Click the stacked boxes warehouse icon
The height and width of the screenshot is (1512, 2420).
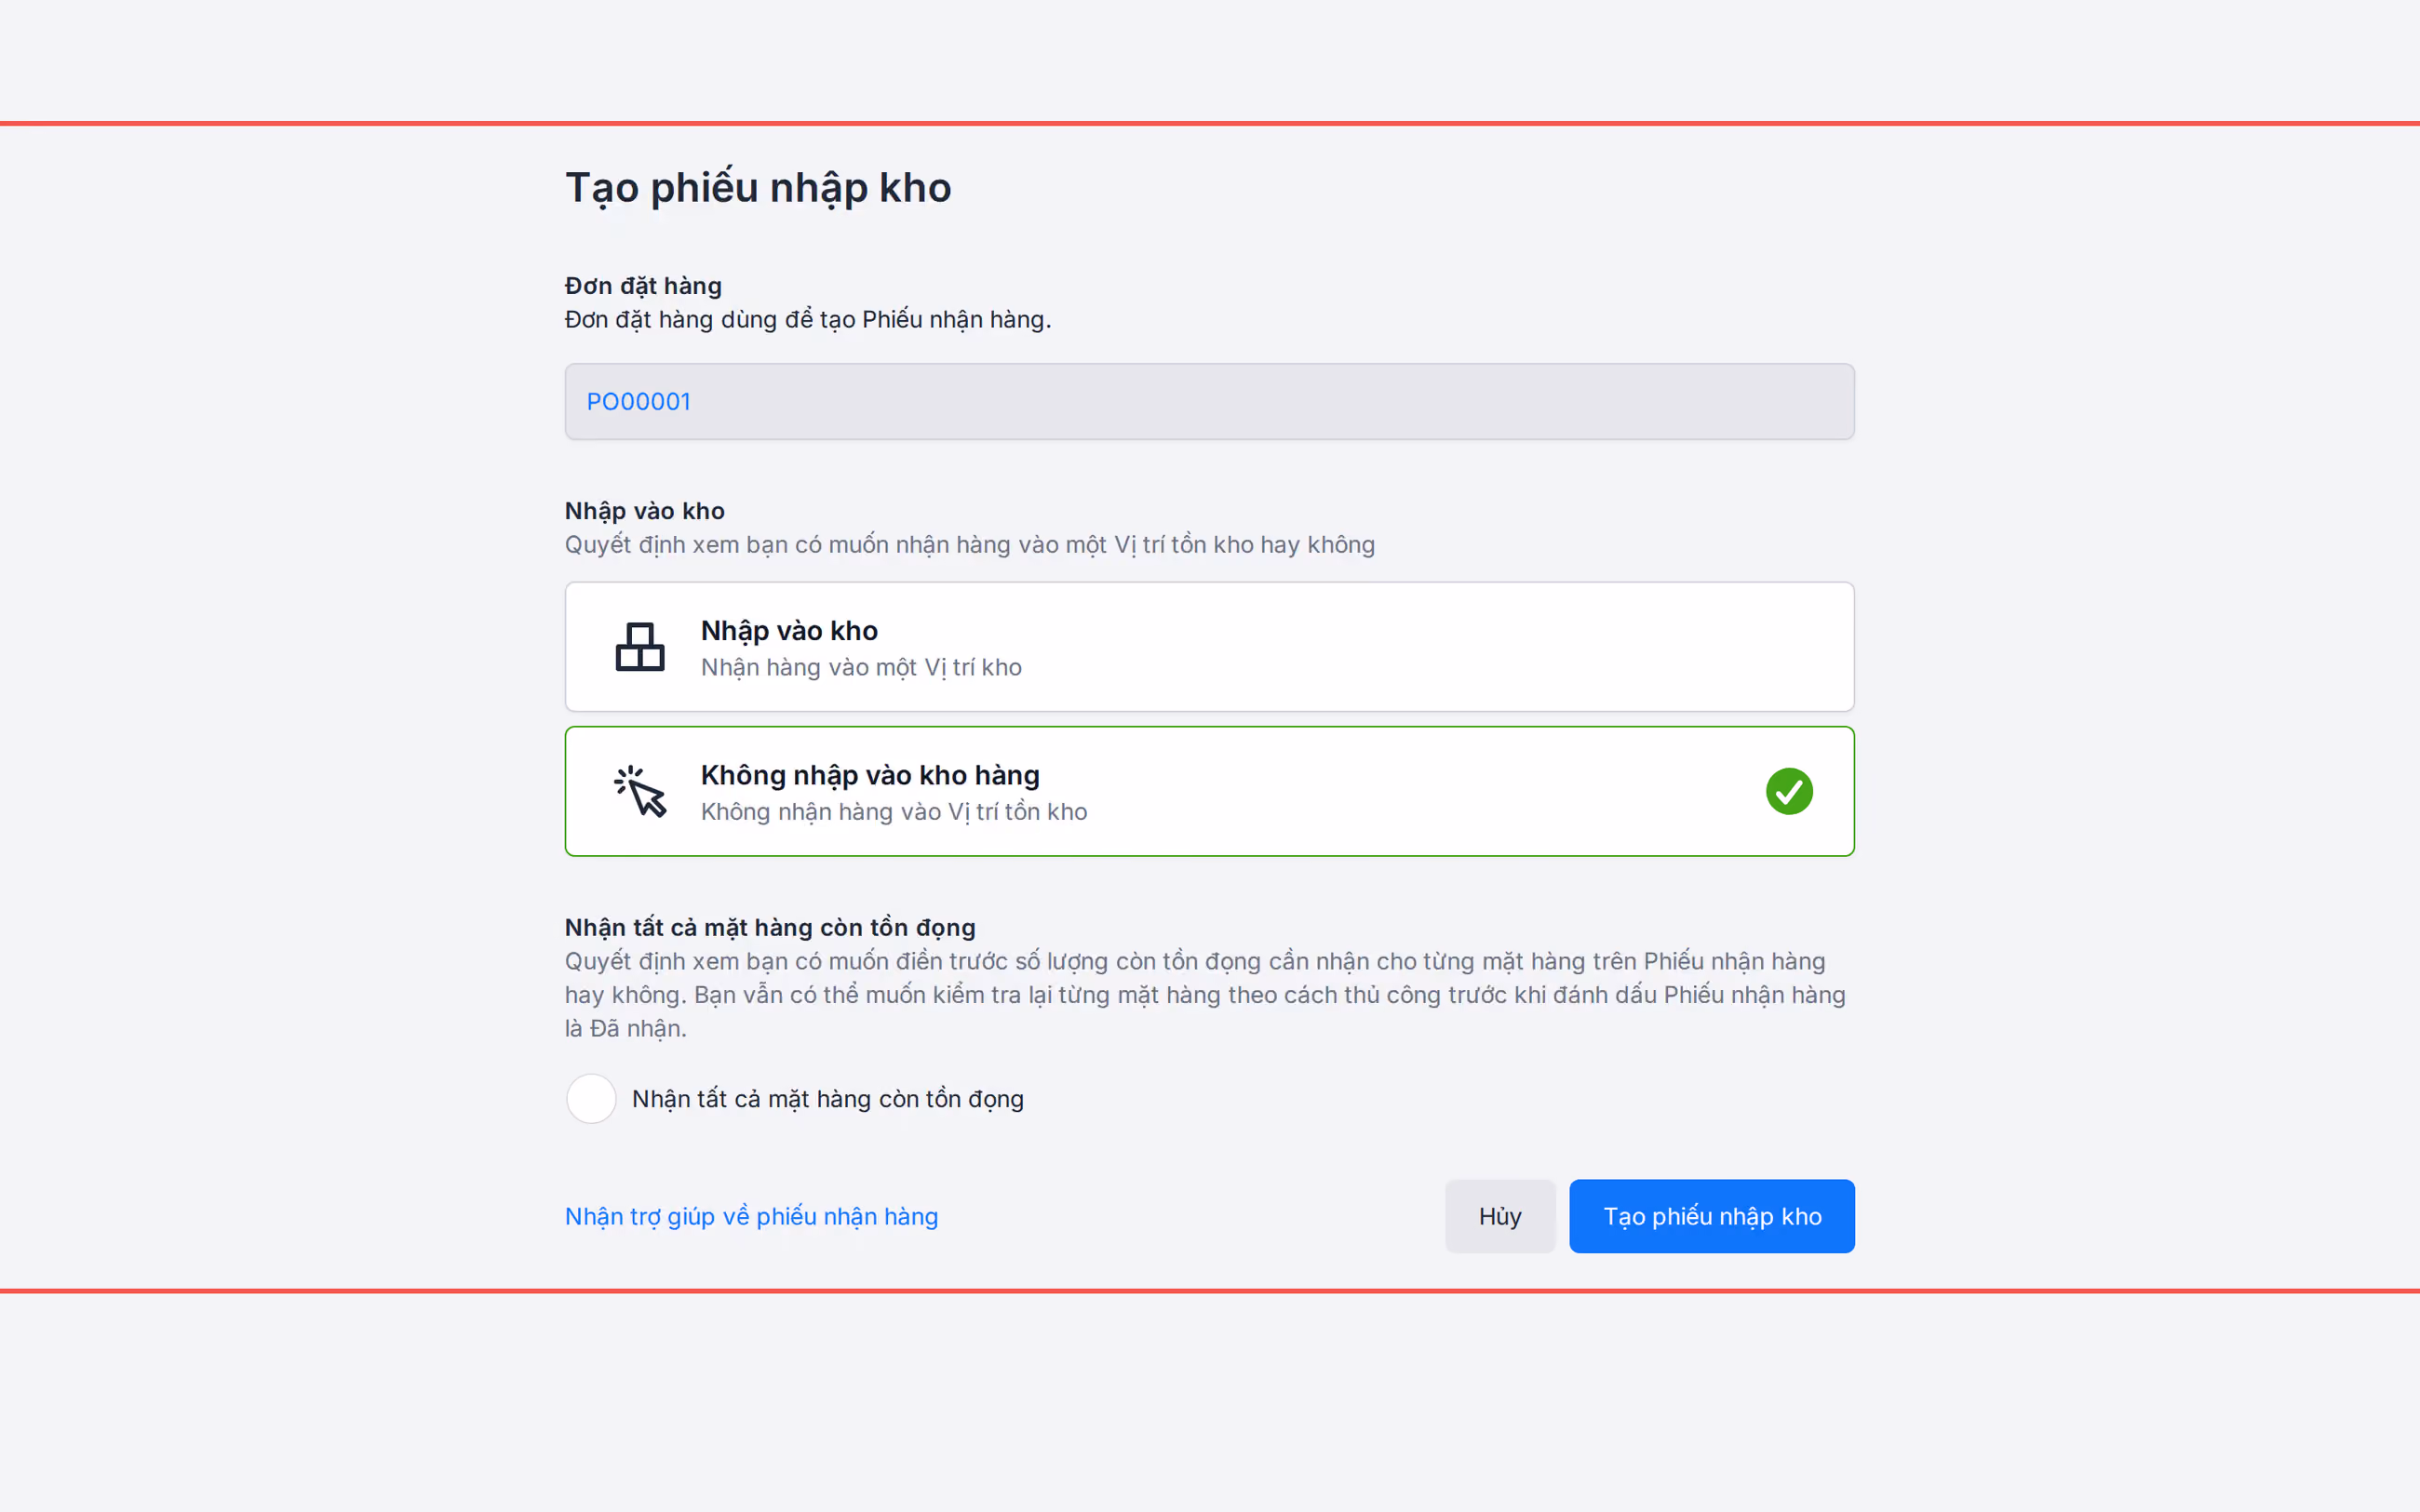coord(640,647)
